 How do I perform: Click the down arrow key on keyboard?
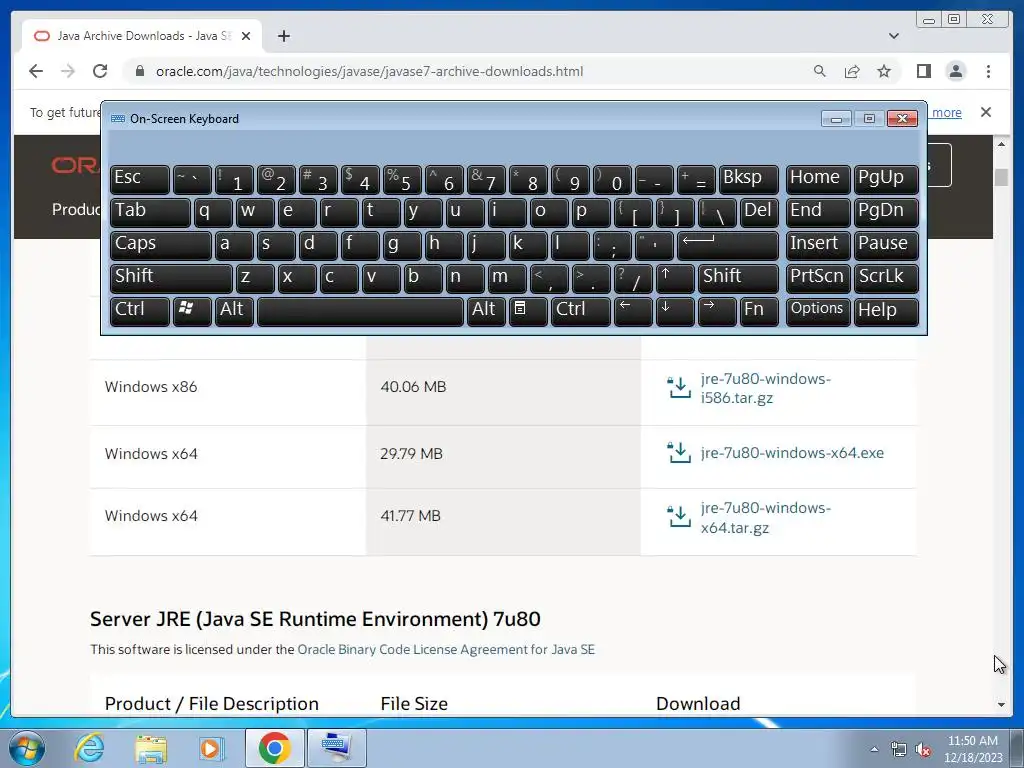click(x=675, y=311)
